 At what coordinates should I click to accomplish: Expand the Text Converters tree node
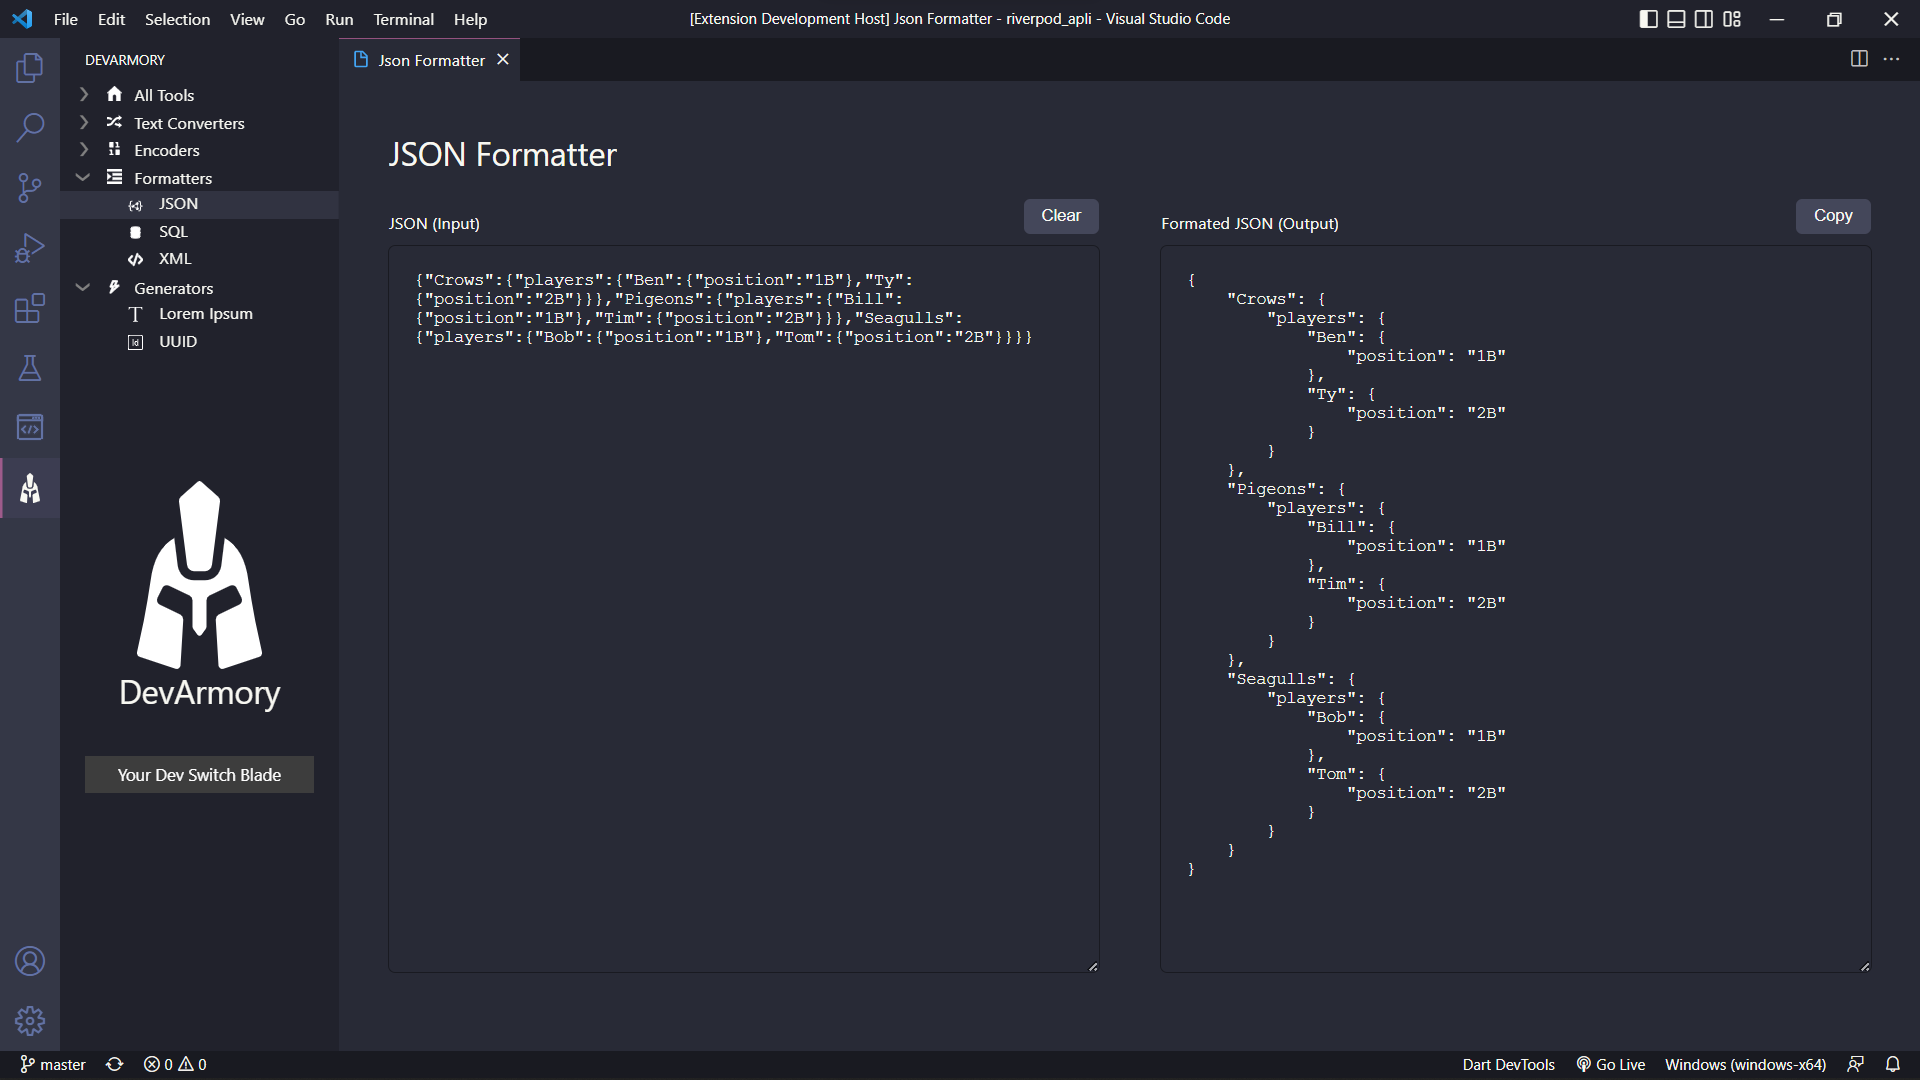tap(84, 122)
